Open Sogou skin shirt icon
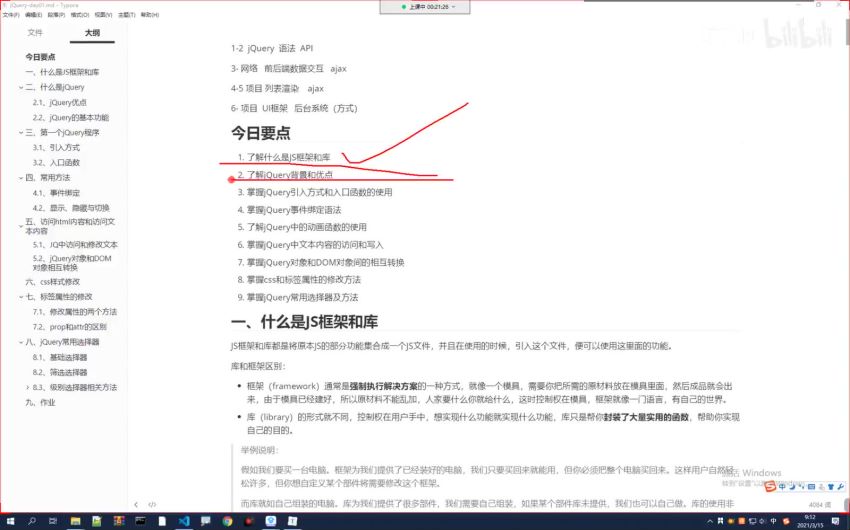Image resolution: width=850 pixels, height=530 pixels. tap(830, 487)
